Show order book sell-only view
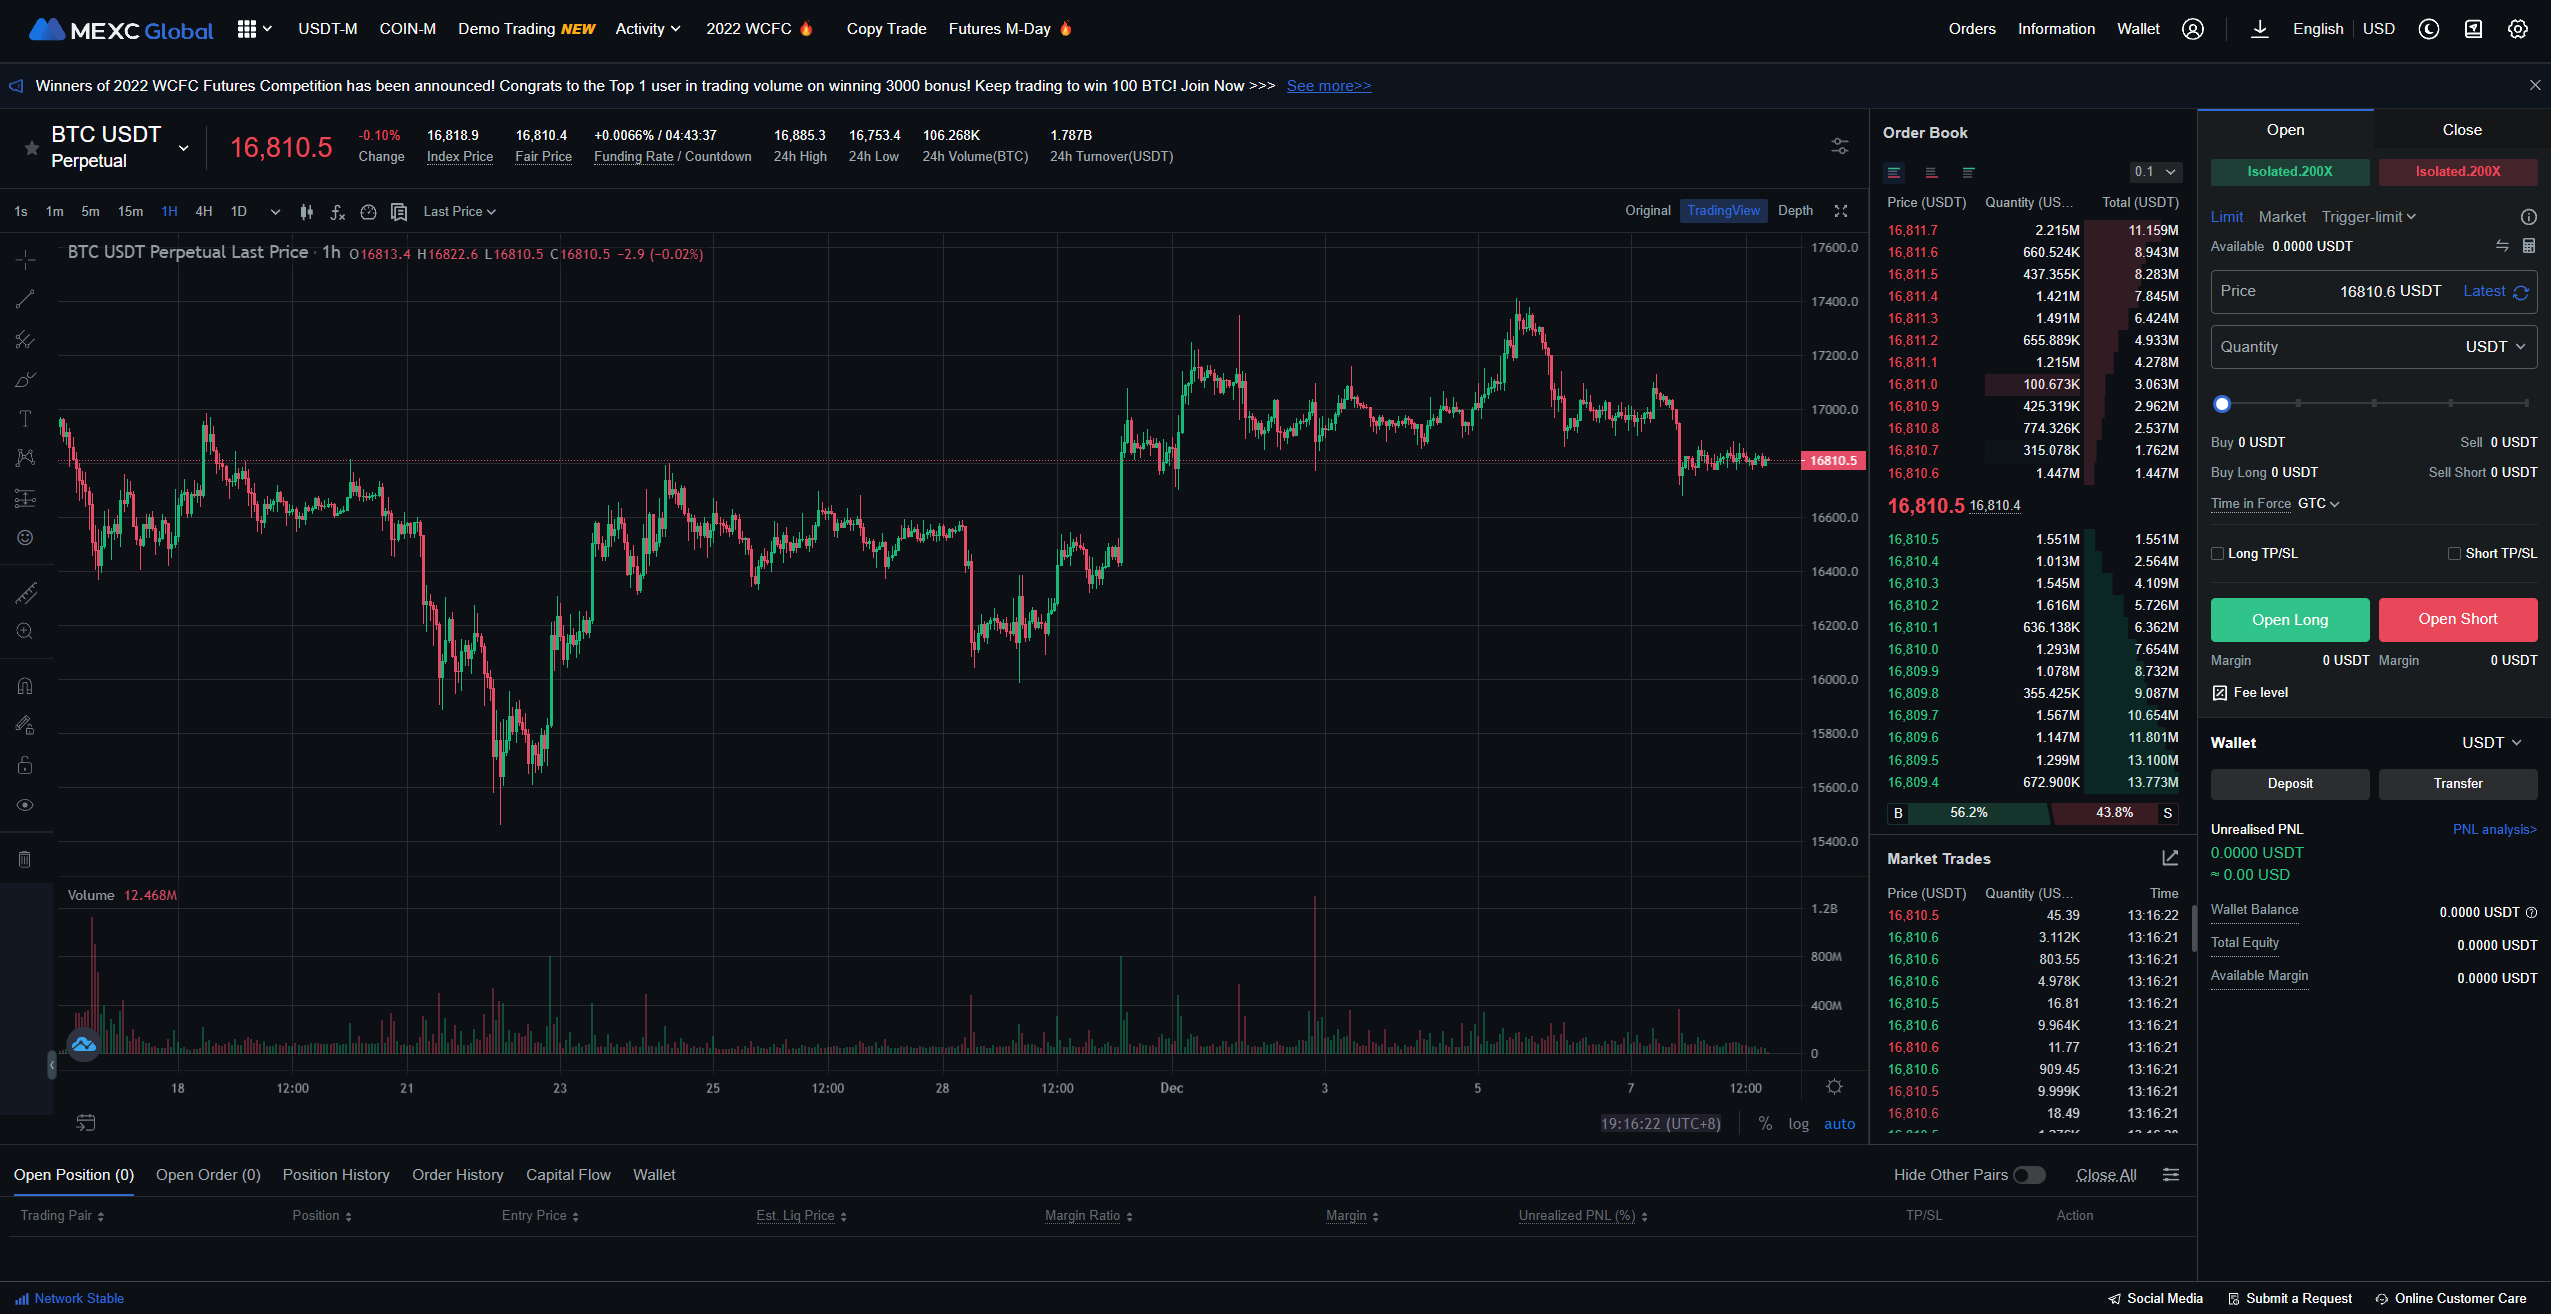Image resolution: width=2551 pixels, height=1314 pixels. pyautogui.click(x=1932, y=172)
